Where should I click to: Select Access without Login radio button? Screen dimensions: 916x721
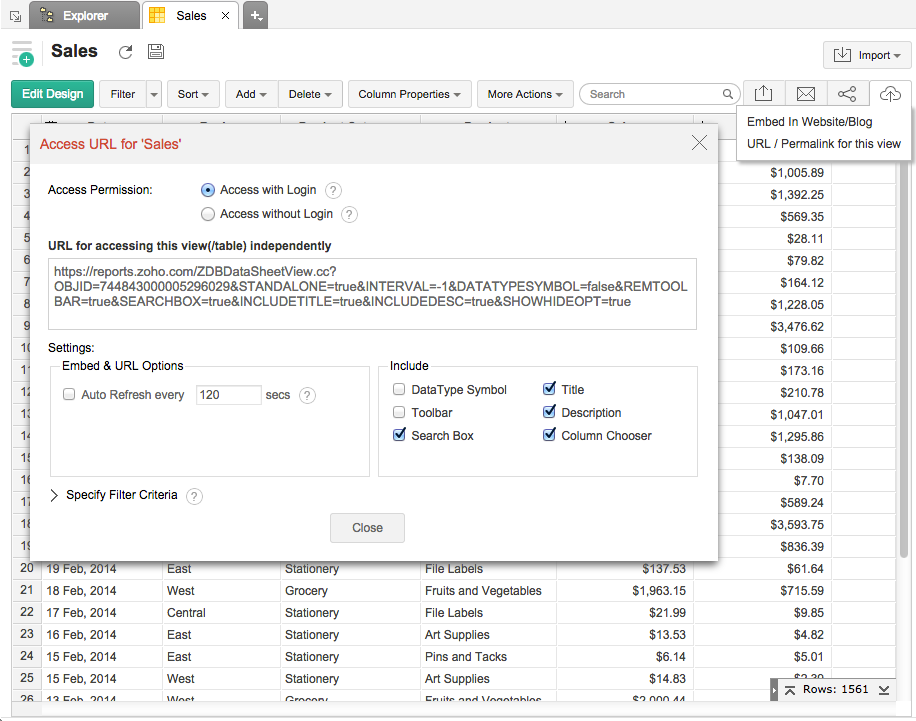click(x=208, y=214)
